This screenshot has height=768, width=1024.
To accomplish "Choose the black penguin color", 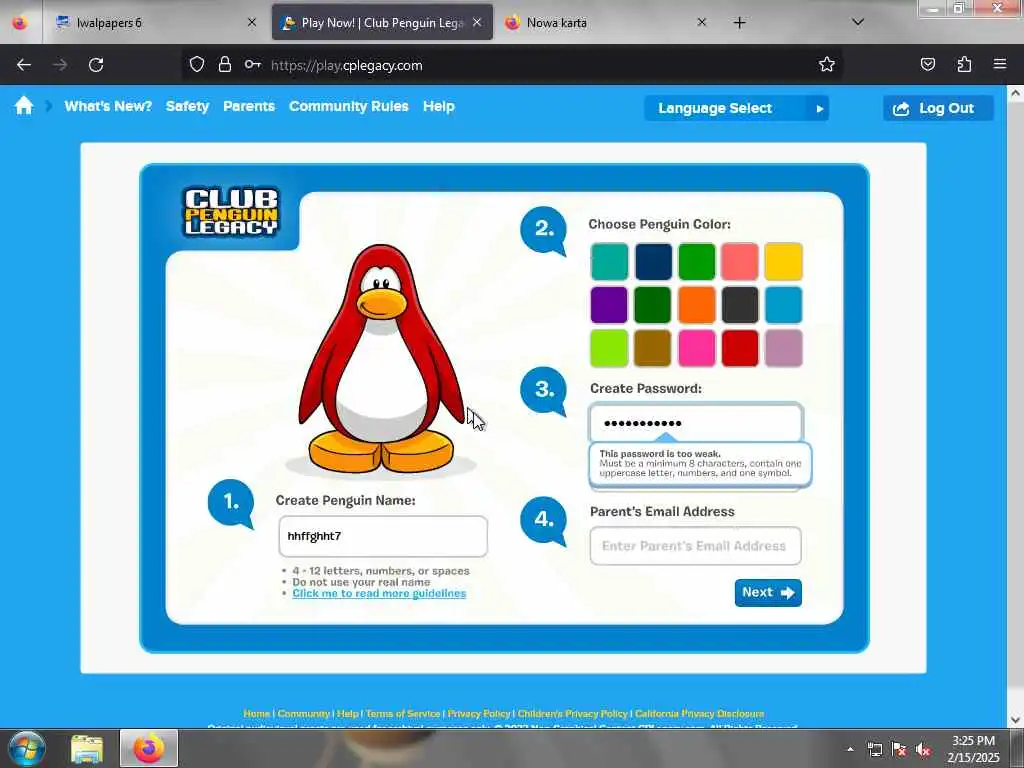I will pos(740,305).
